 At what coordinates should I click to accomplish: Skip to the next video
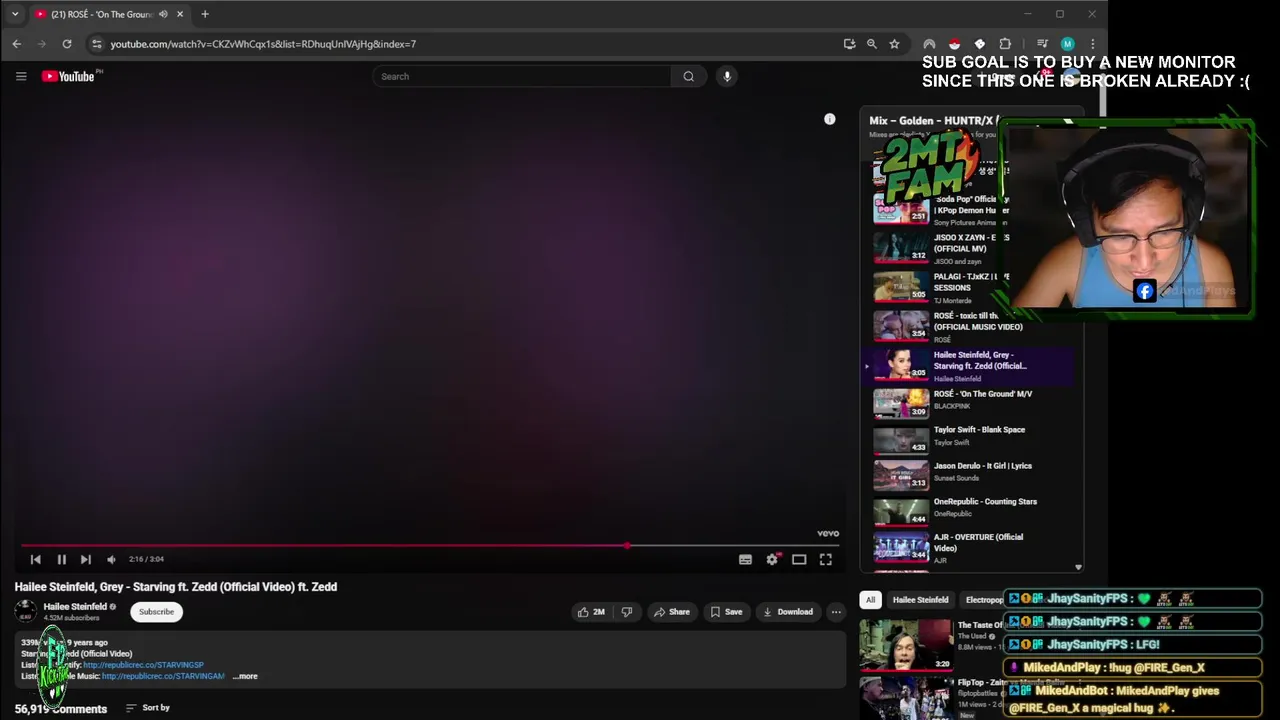pyautogui.click(x=86, y=559)
